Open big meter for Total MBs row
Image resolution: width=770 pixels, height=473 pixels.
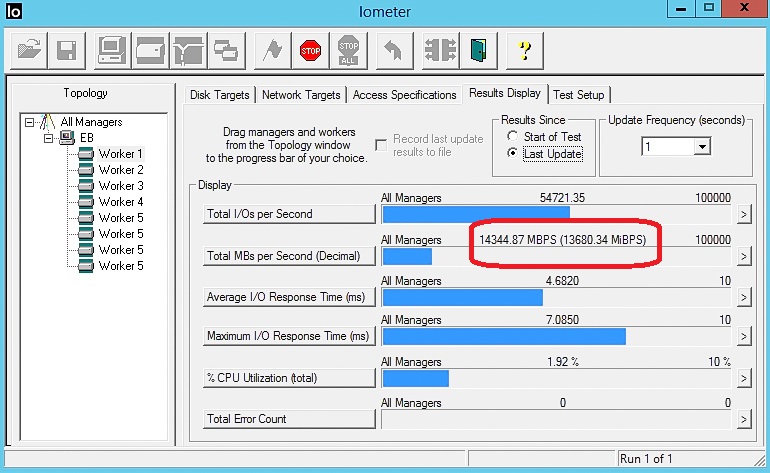click(x=744, y=256)
